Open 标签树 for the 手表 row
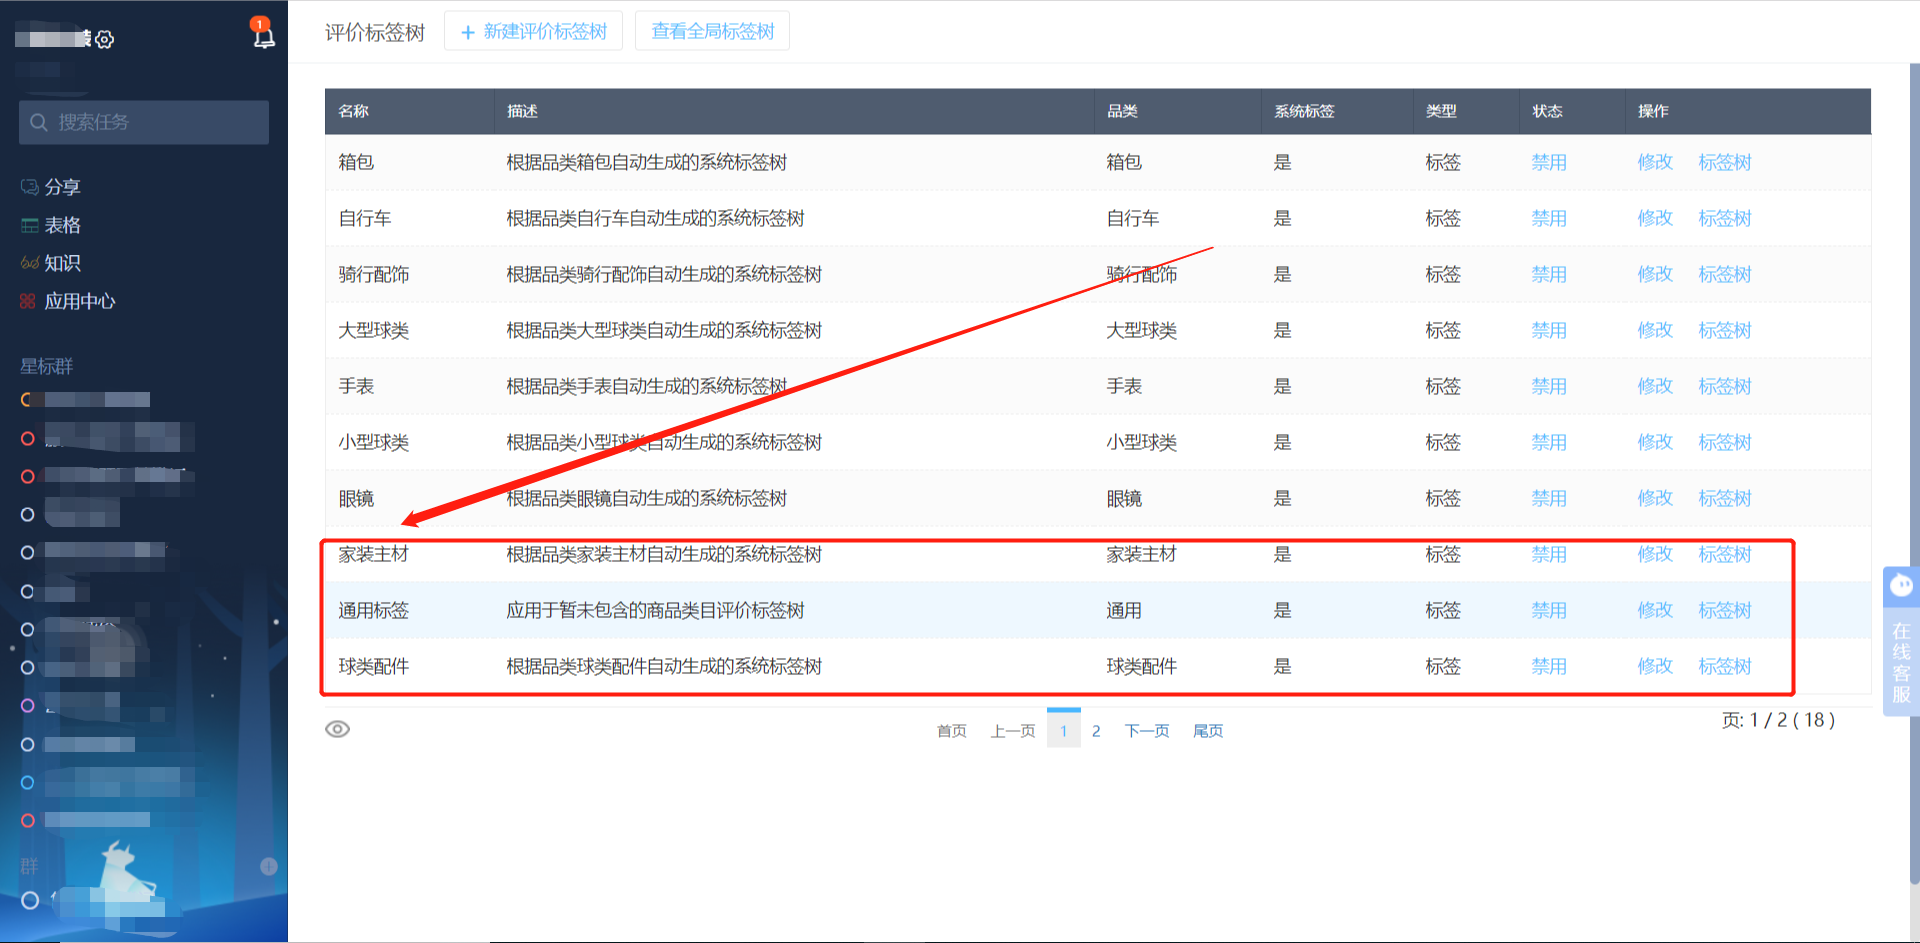This screenshot has width=1920, height=943. pos(1724,386)
